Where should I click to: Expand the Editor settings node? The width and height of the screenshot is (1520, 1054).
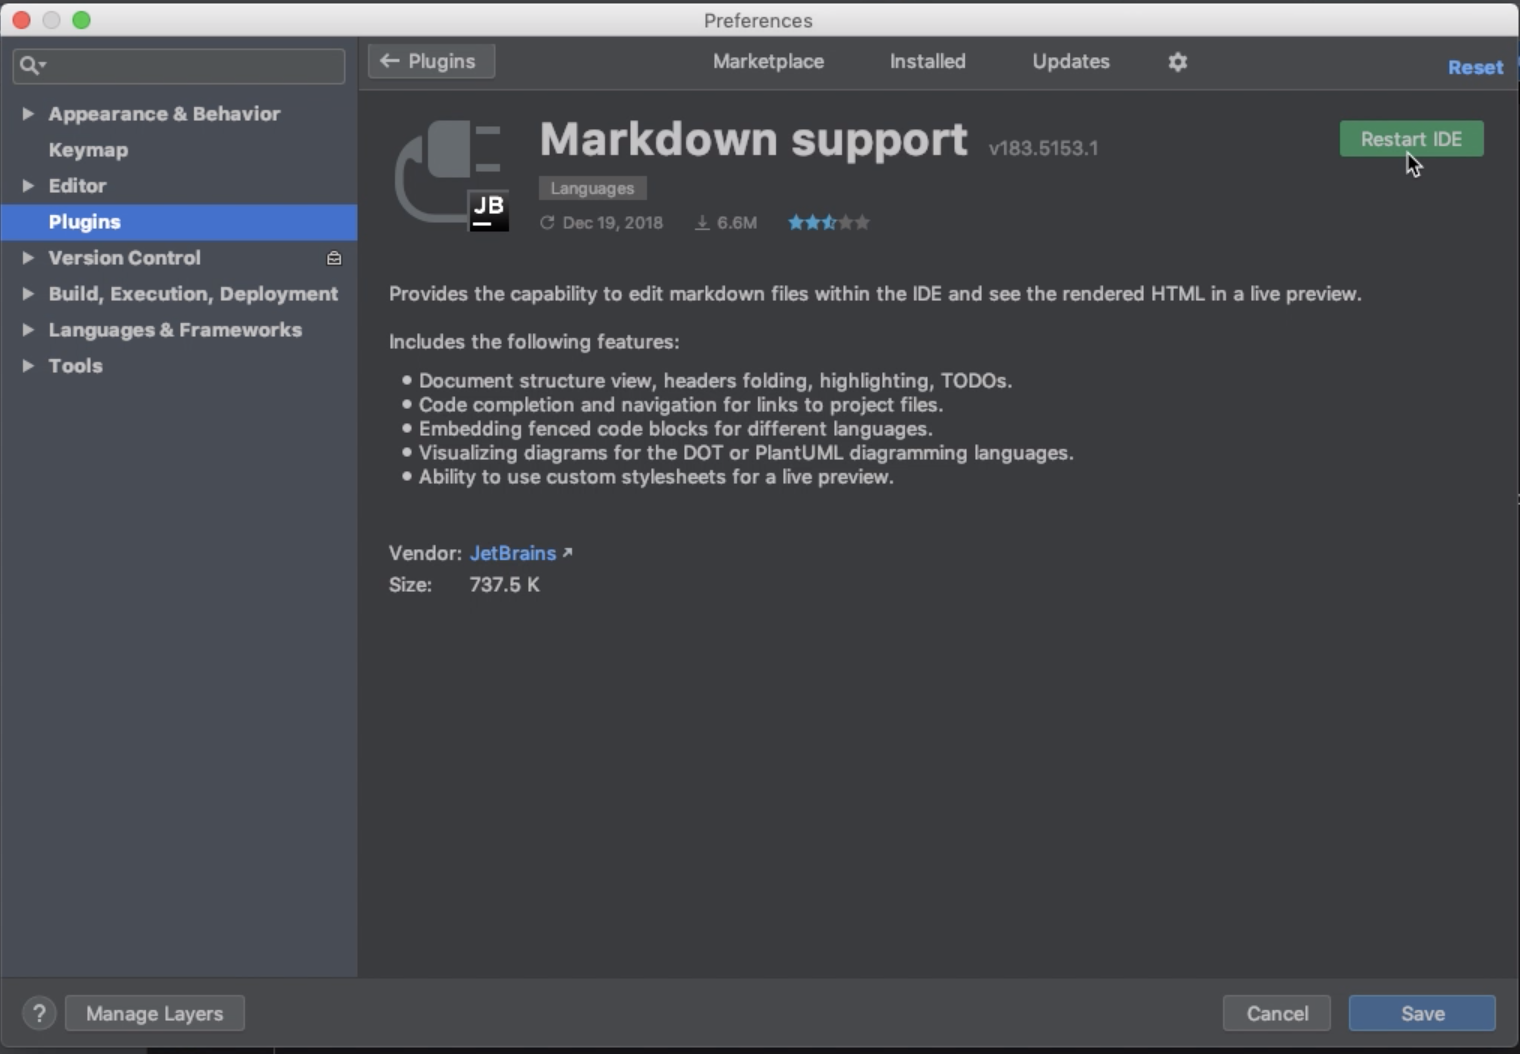[28, 186]
